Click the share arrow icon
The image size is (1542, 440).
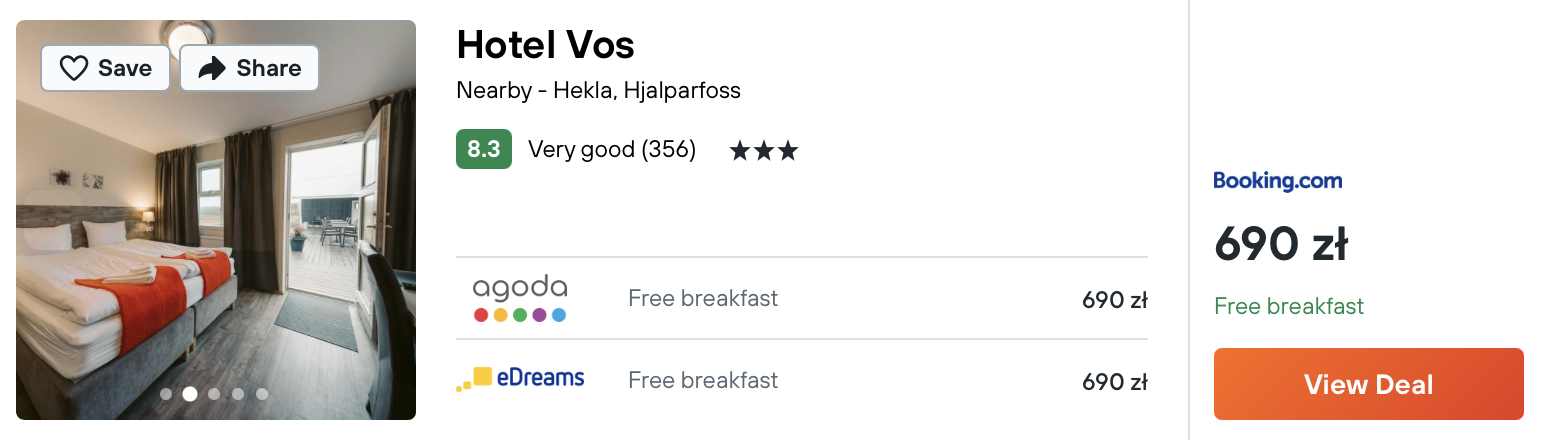[x=212, y=68]
